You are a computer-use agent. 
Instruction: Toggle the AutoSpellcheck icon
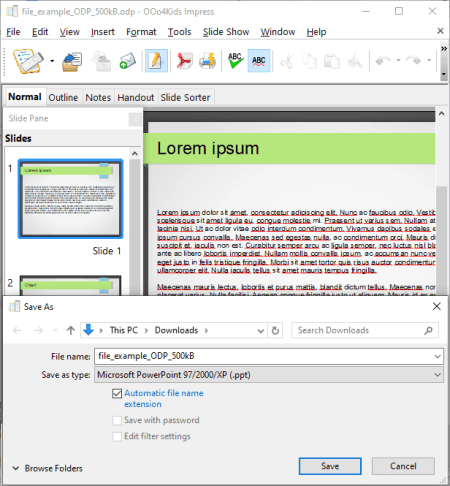pos(259,61)
